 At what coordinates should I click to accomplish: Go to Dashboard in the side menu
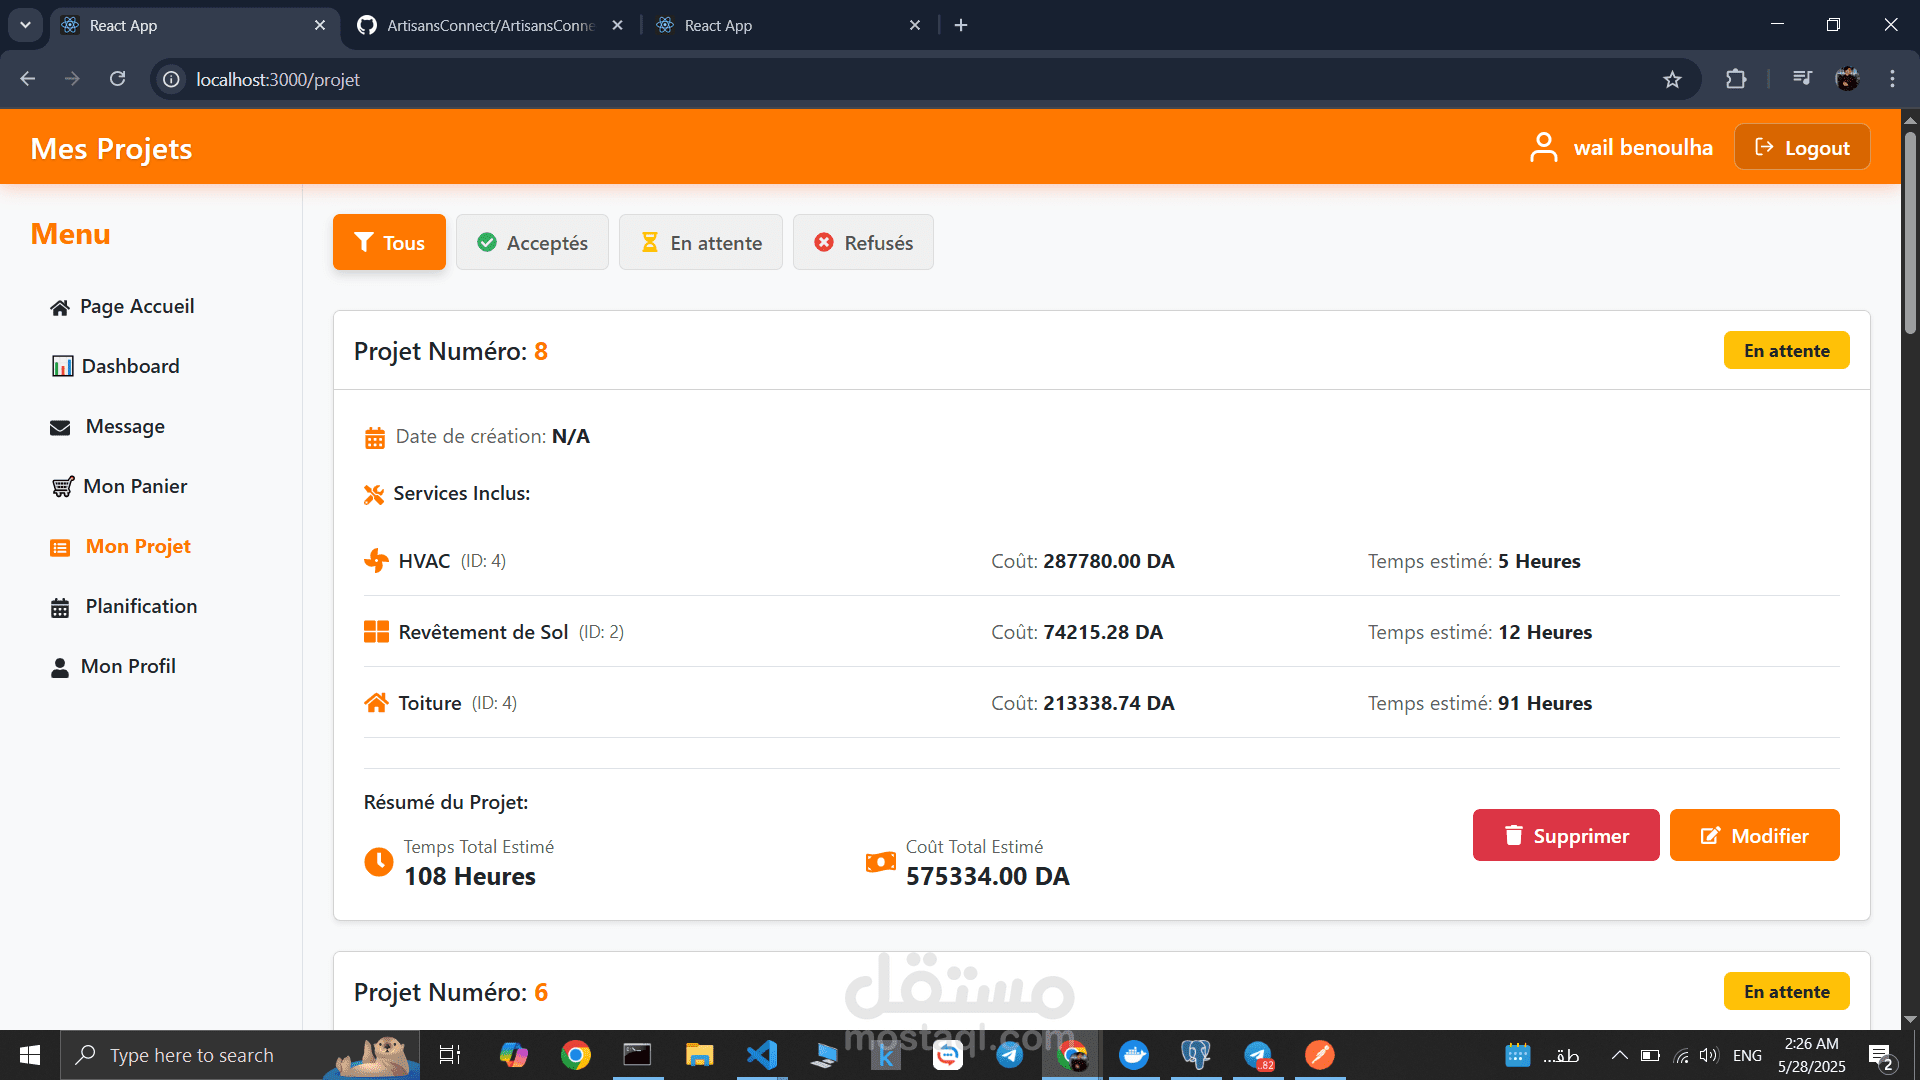coord(130,366)
